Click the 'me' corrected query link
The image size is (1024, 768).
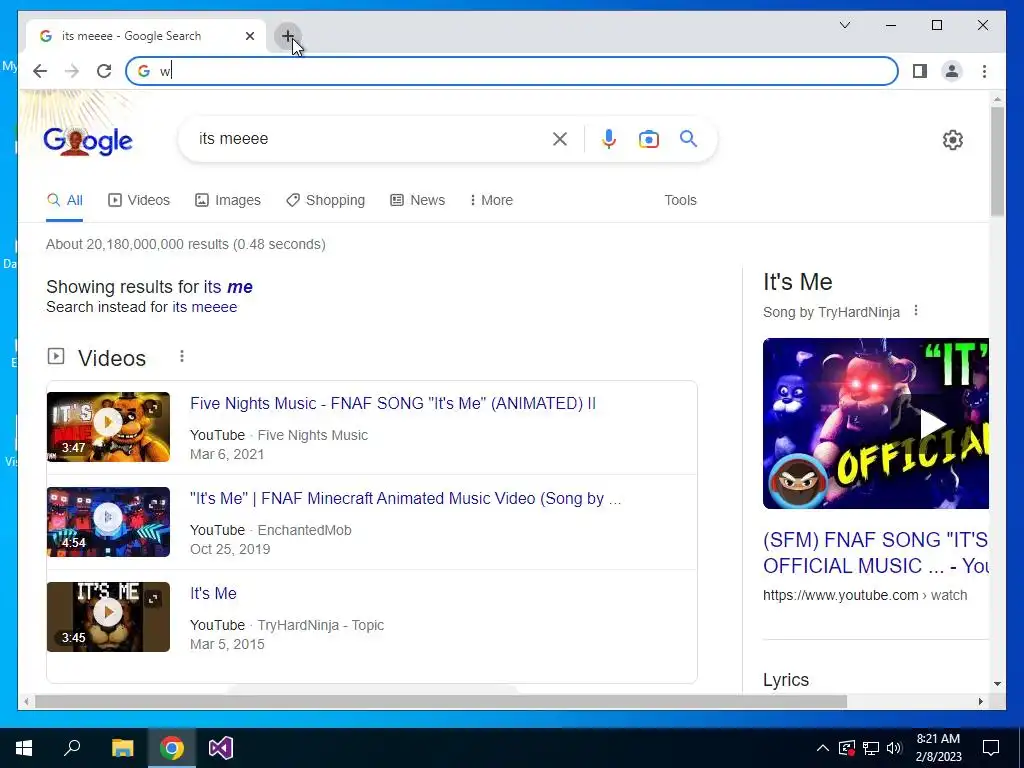pyautogui.click(x=240, y=287)
